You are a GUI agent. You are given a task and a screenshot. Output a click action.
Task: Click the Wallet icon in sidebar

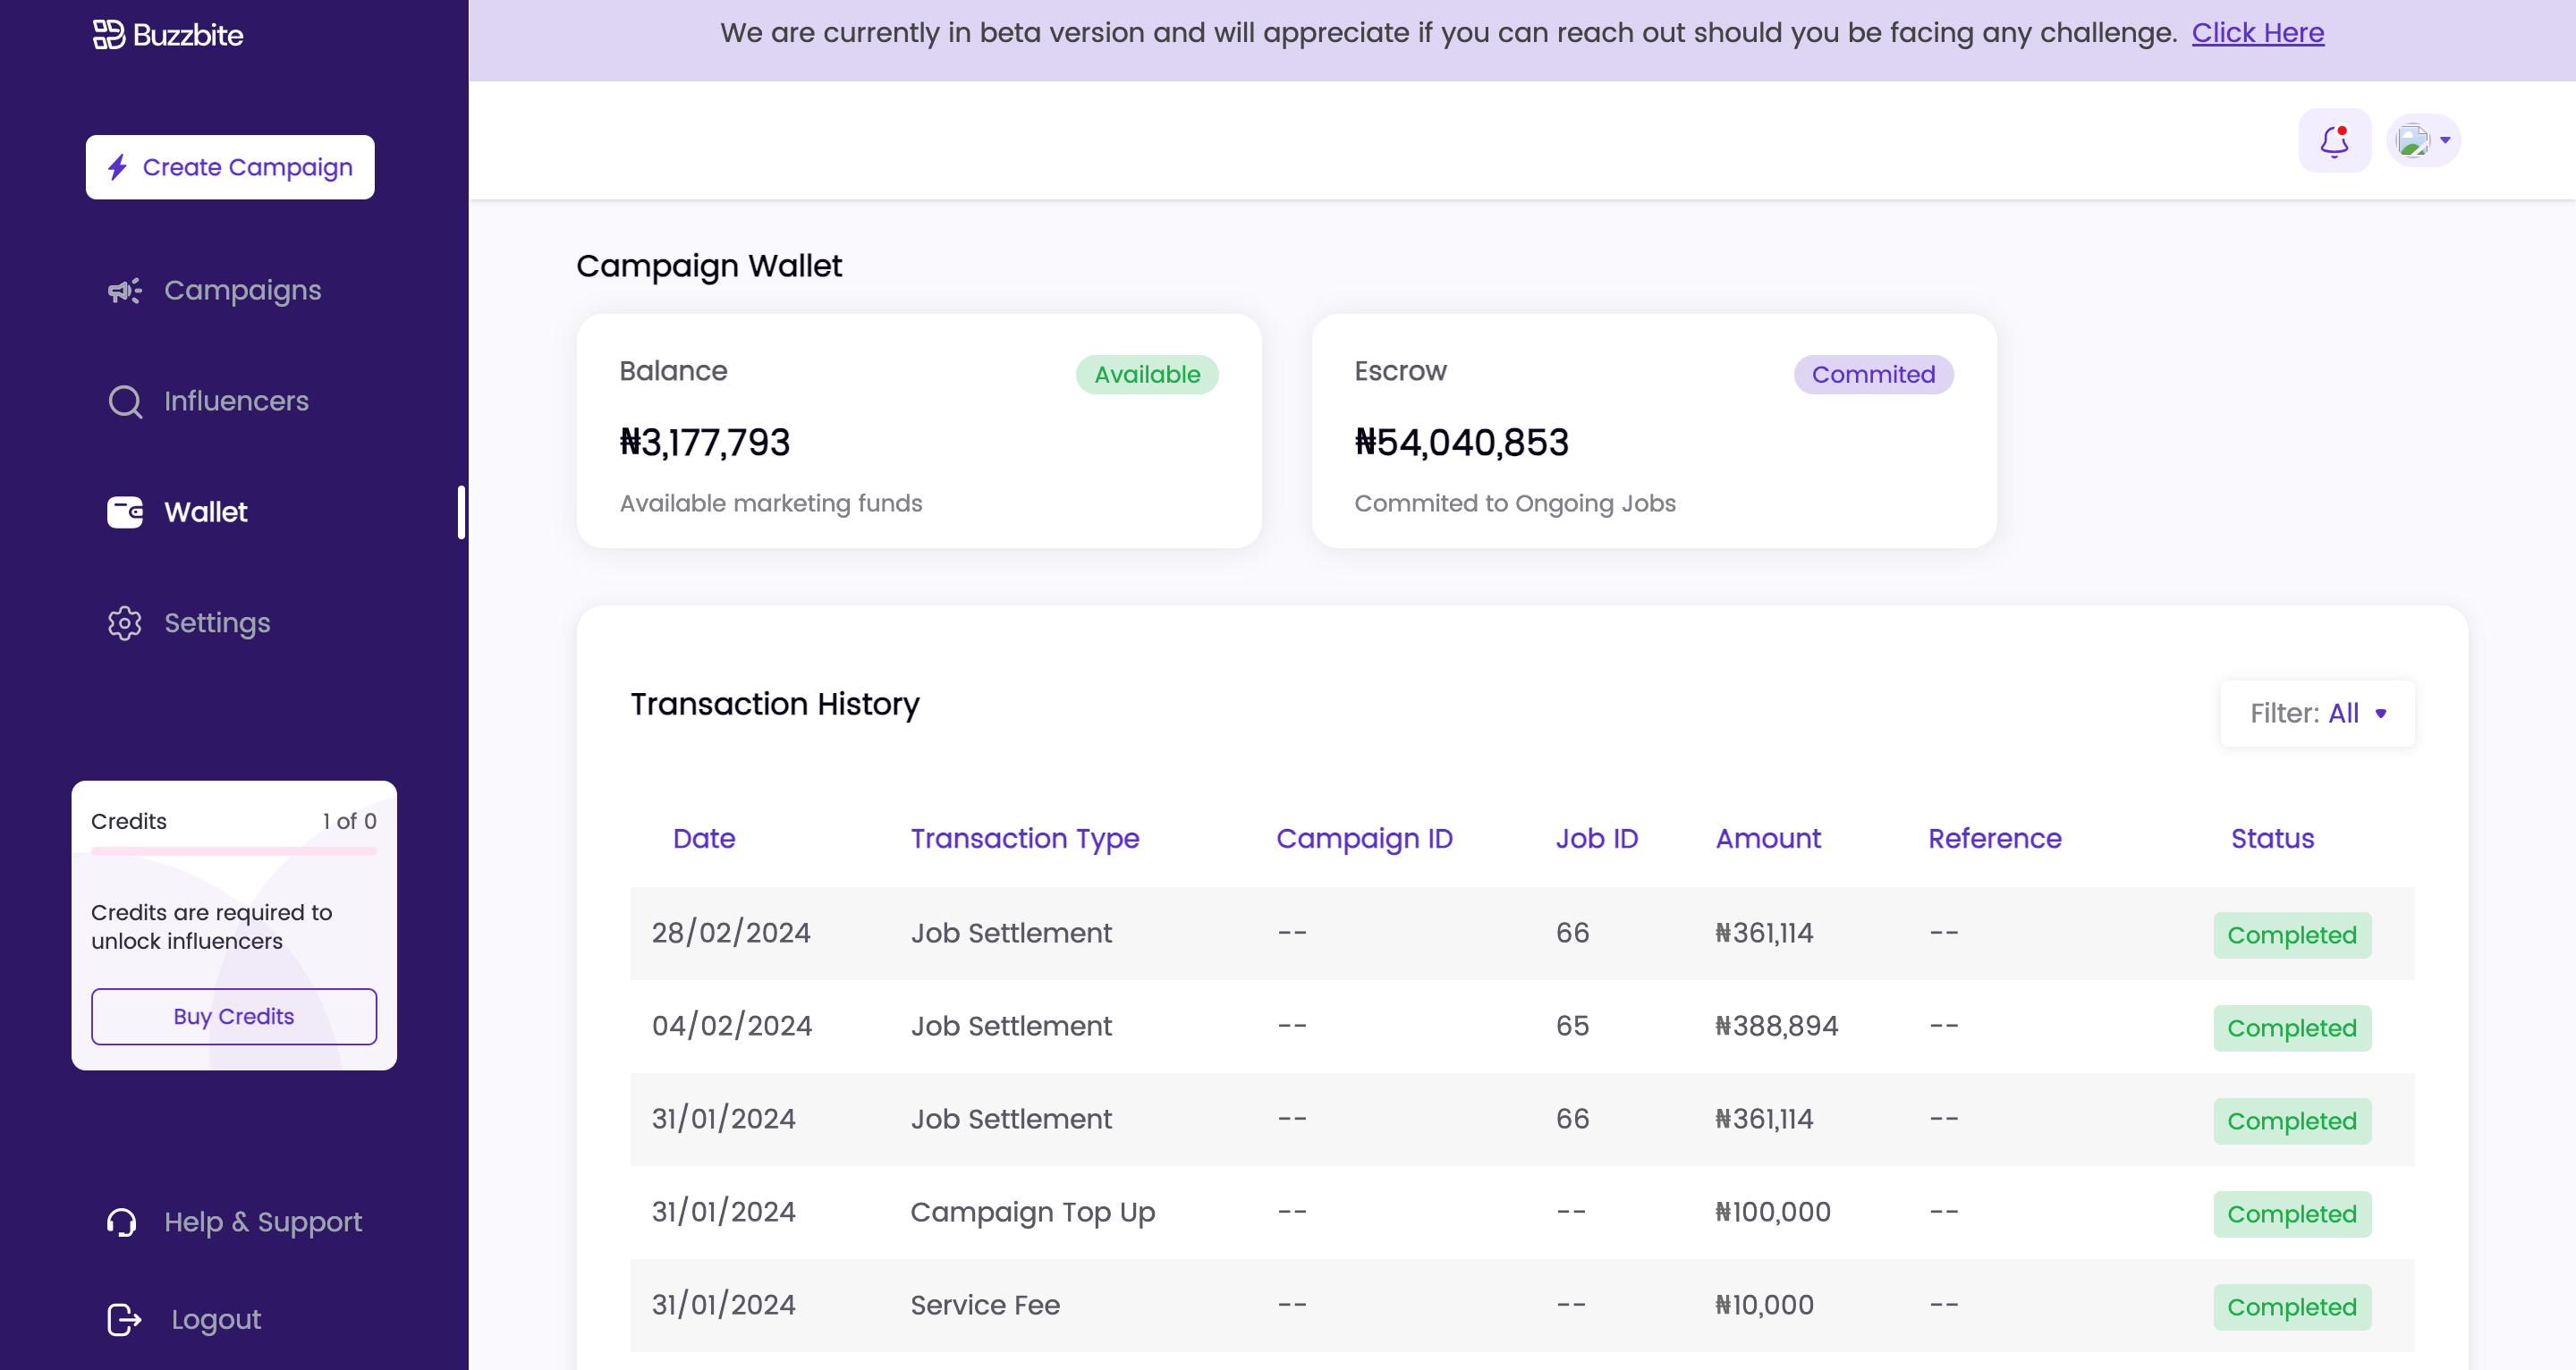click(125, 512)
